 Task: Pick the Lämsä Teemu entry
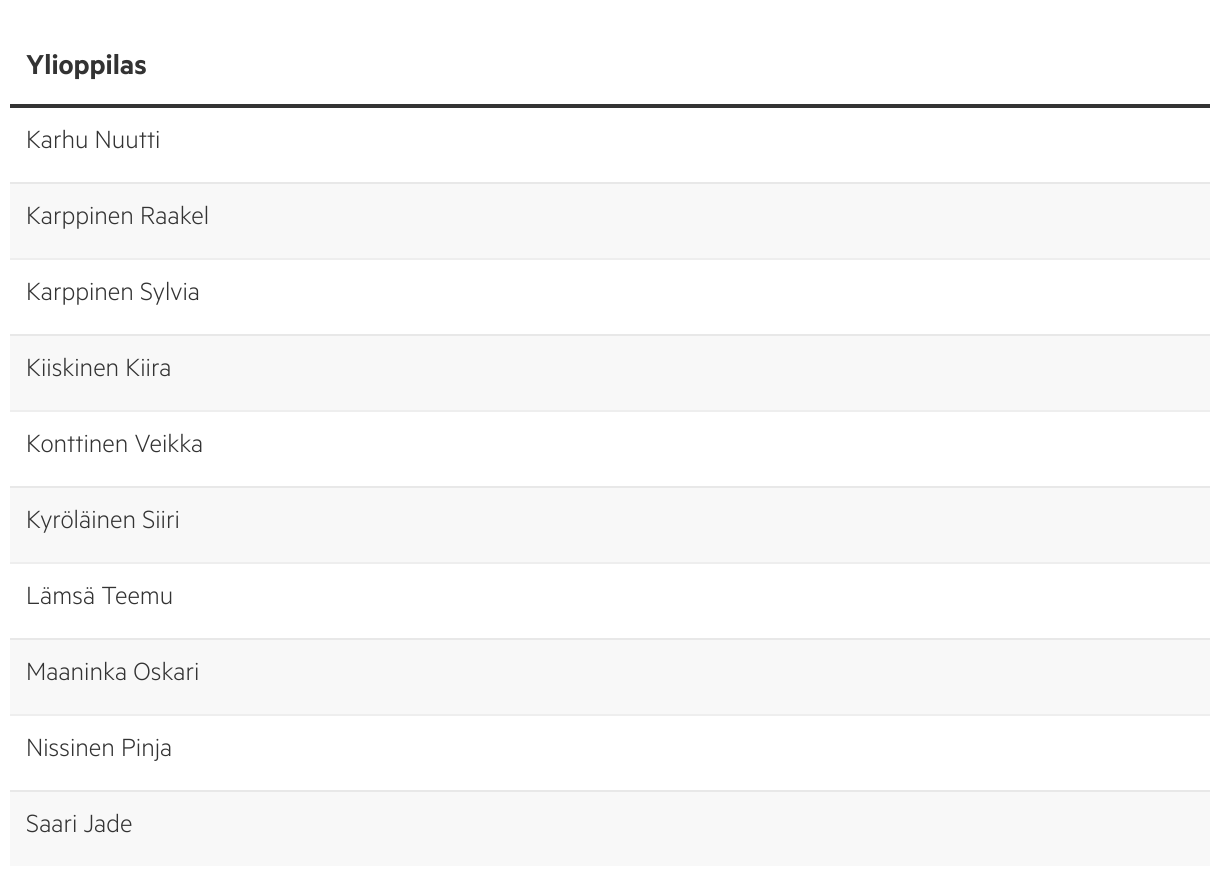pos(99,597)
